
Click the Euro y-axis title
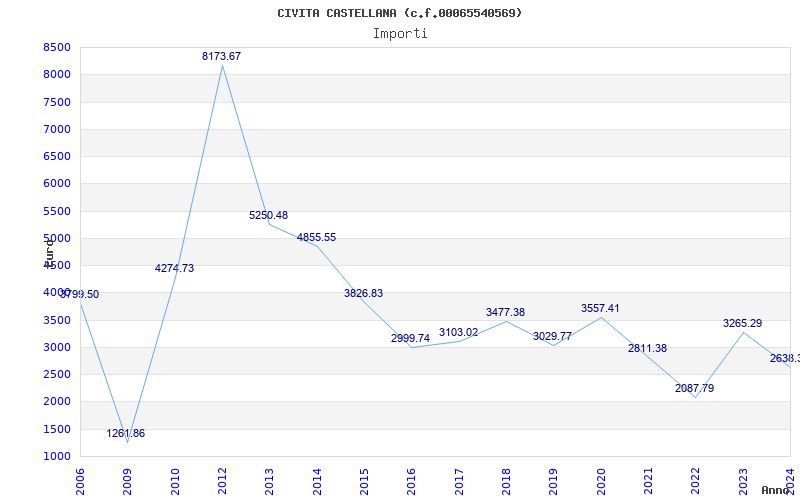point(49,253)
